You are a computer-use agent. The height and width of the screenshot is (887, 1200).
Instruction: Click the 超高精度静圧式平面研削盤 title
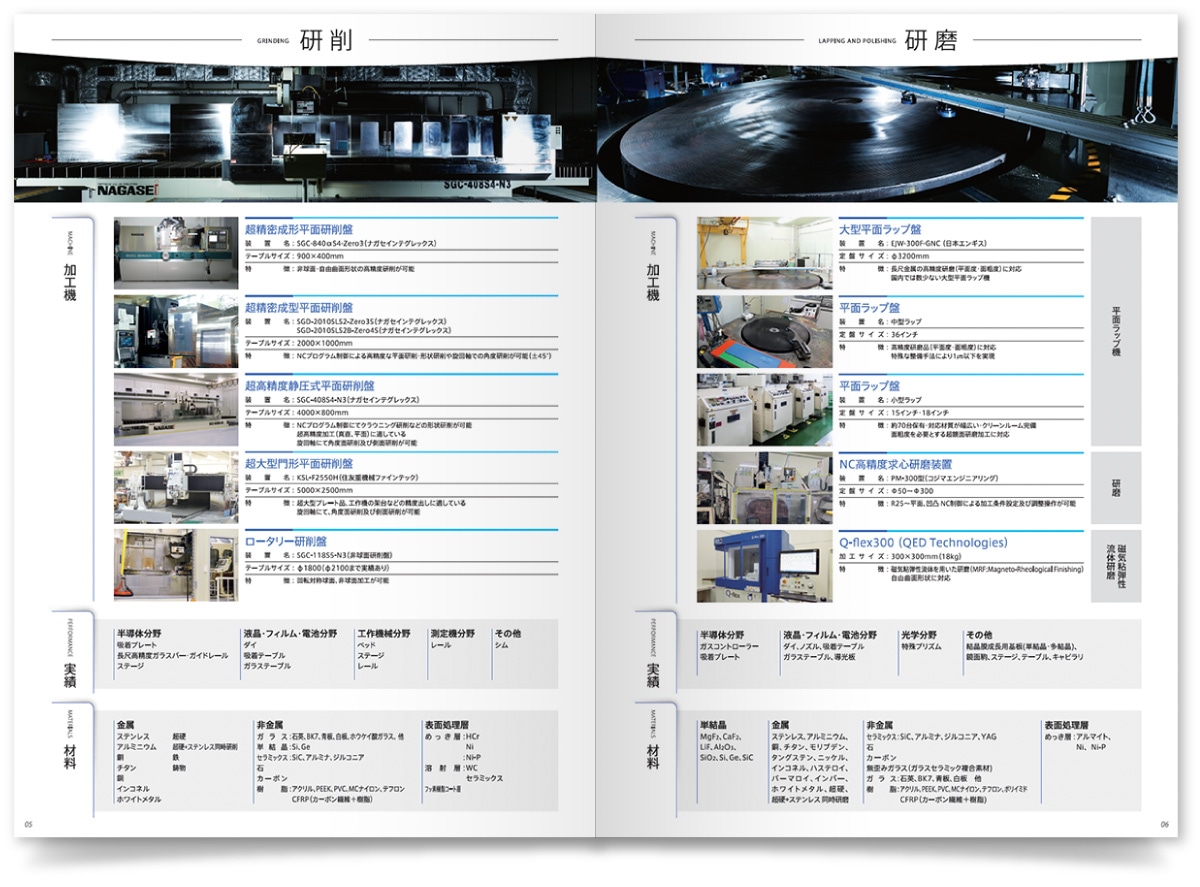pyautogui.click(x=311, y=385)
